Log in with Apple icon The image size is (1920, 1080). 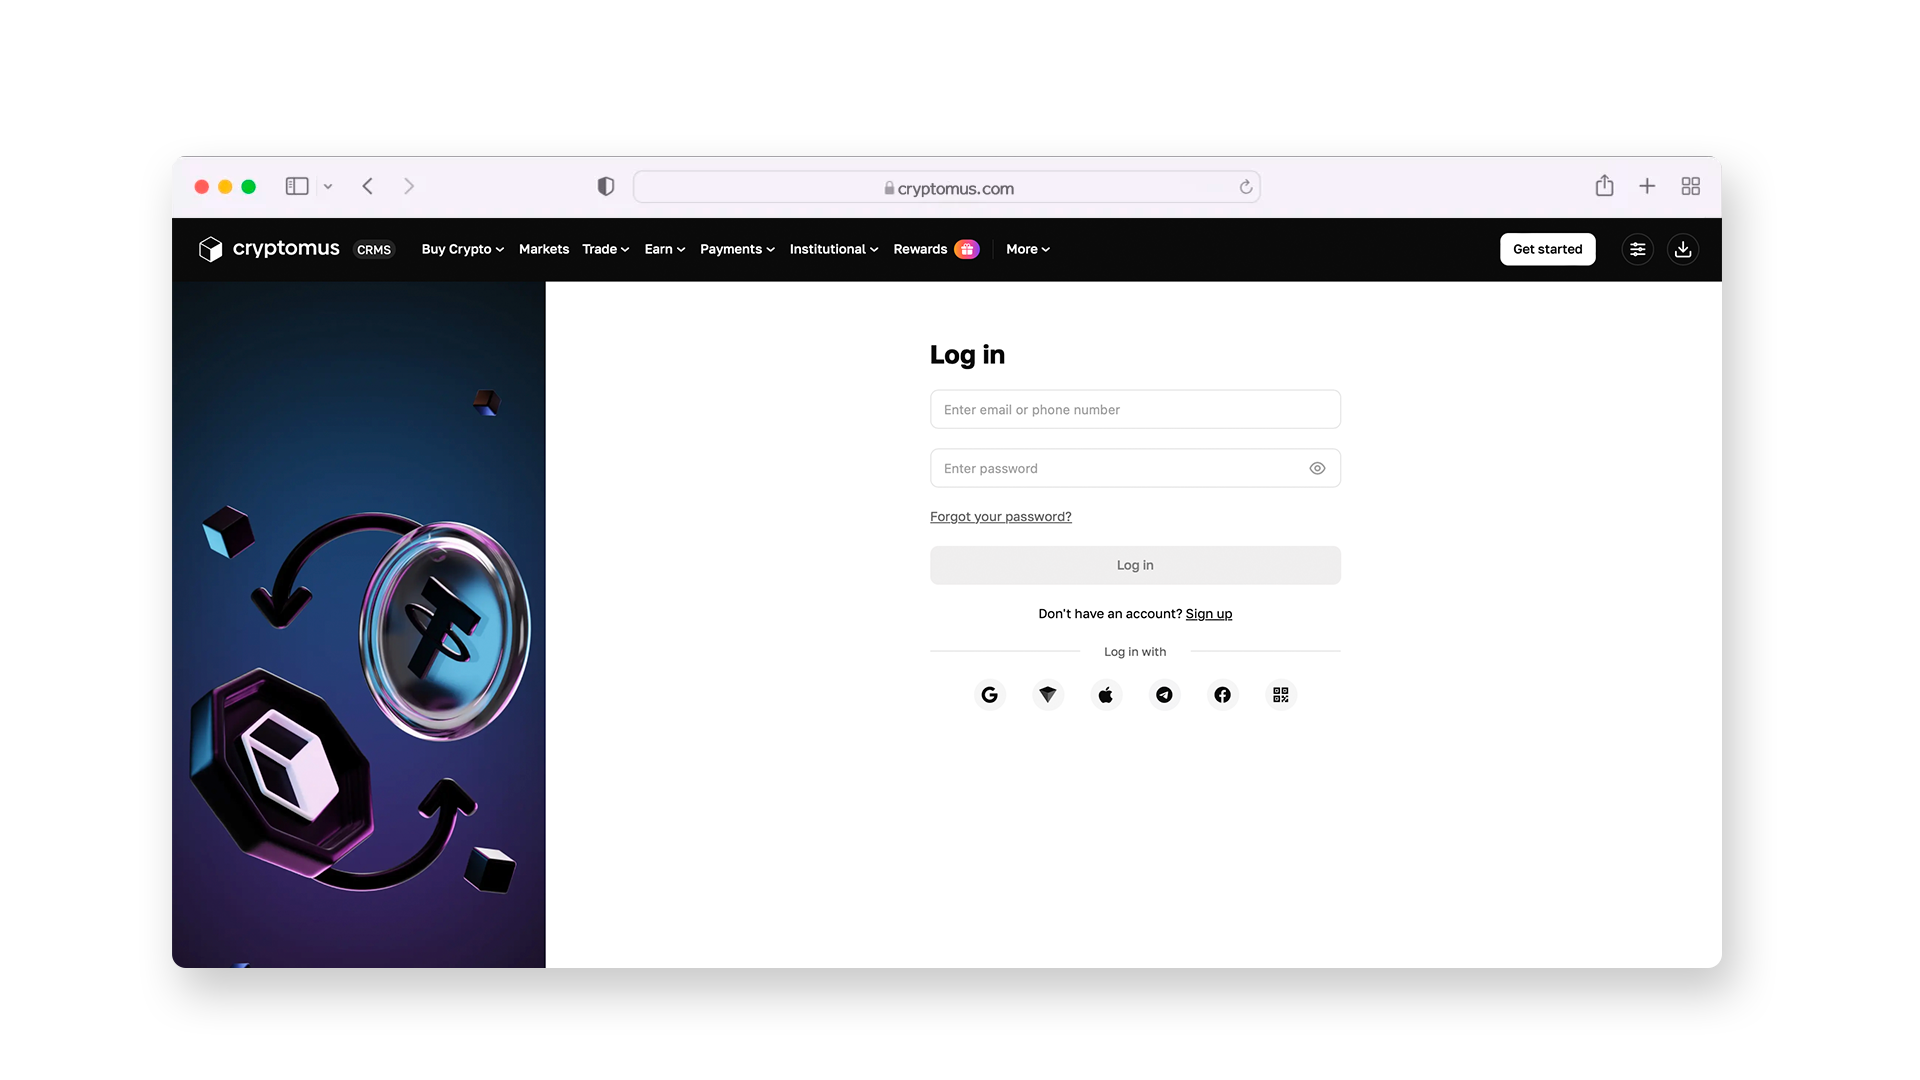click(1105, 695)
